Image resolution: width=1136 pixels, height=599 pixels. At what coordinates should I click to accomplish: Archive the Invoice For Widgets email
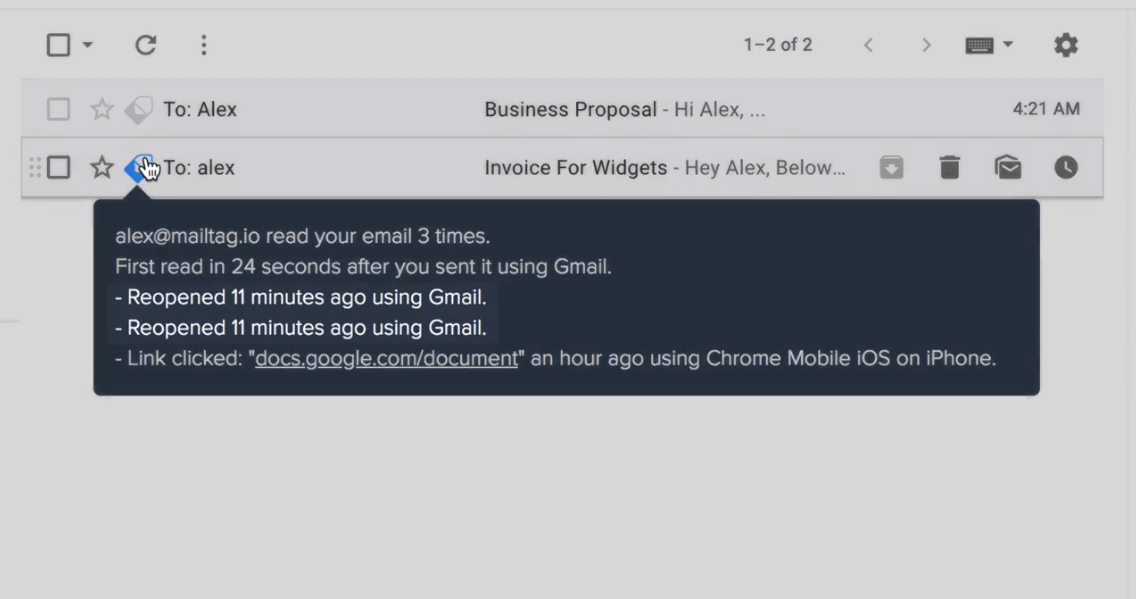892,167
